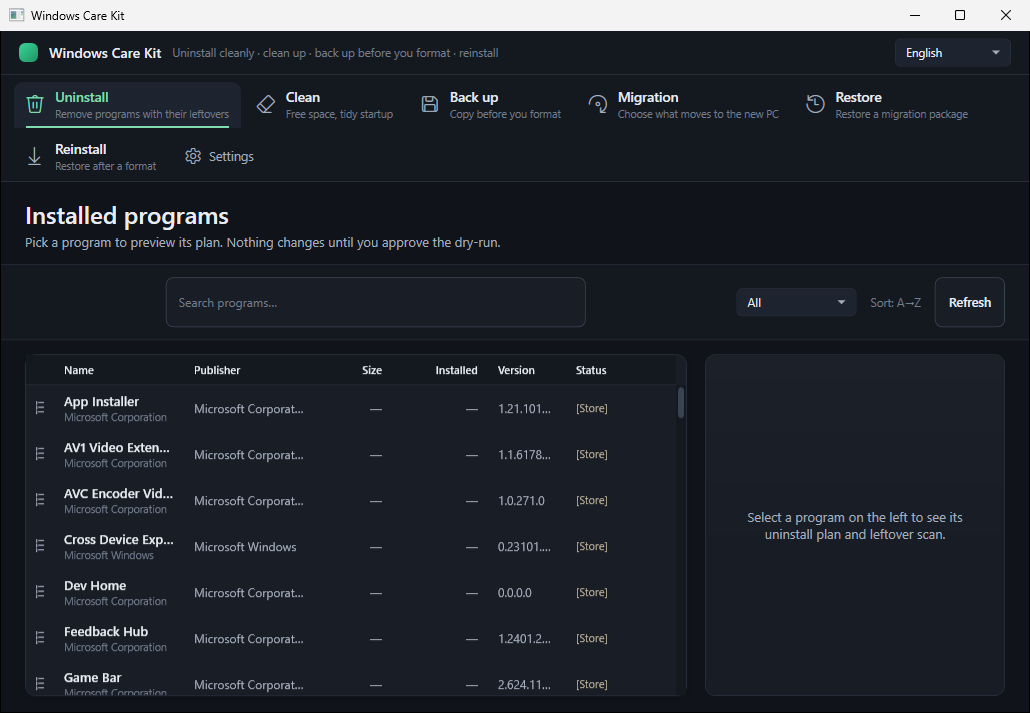Click the Settings gear icon
Screen dimensions: 1030x713
coord(193,156)
